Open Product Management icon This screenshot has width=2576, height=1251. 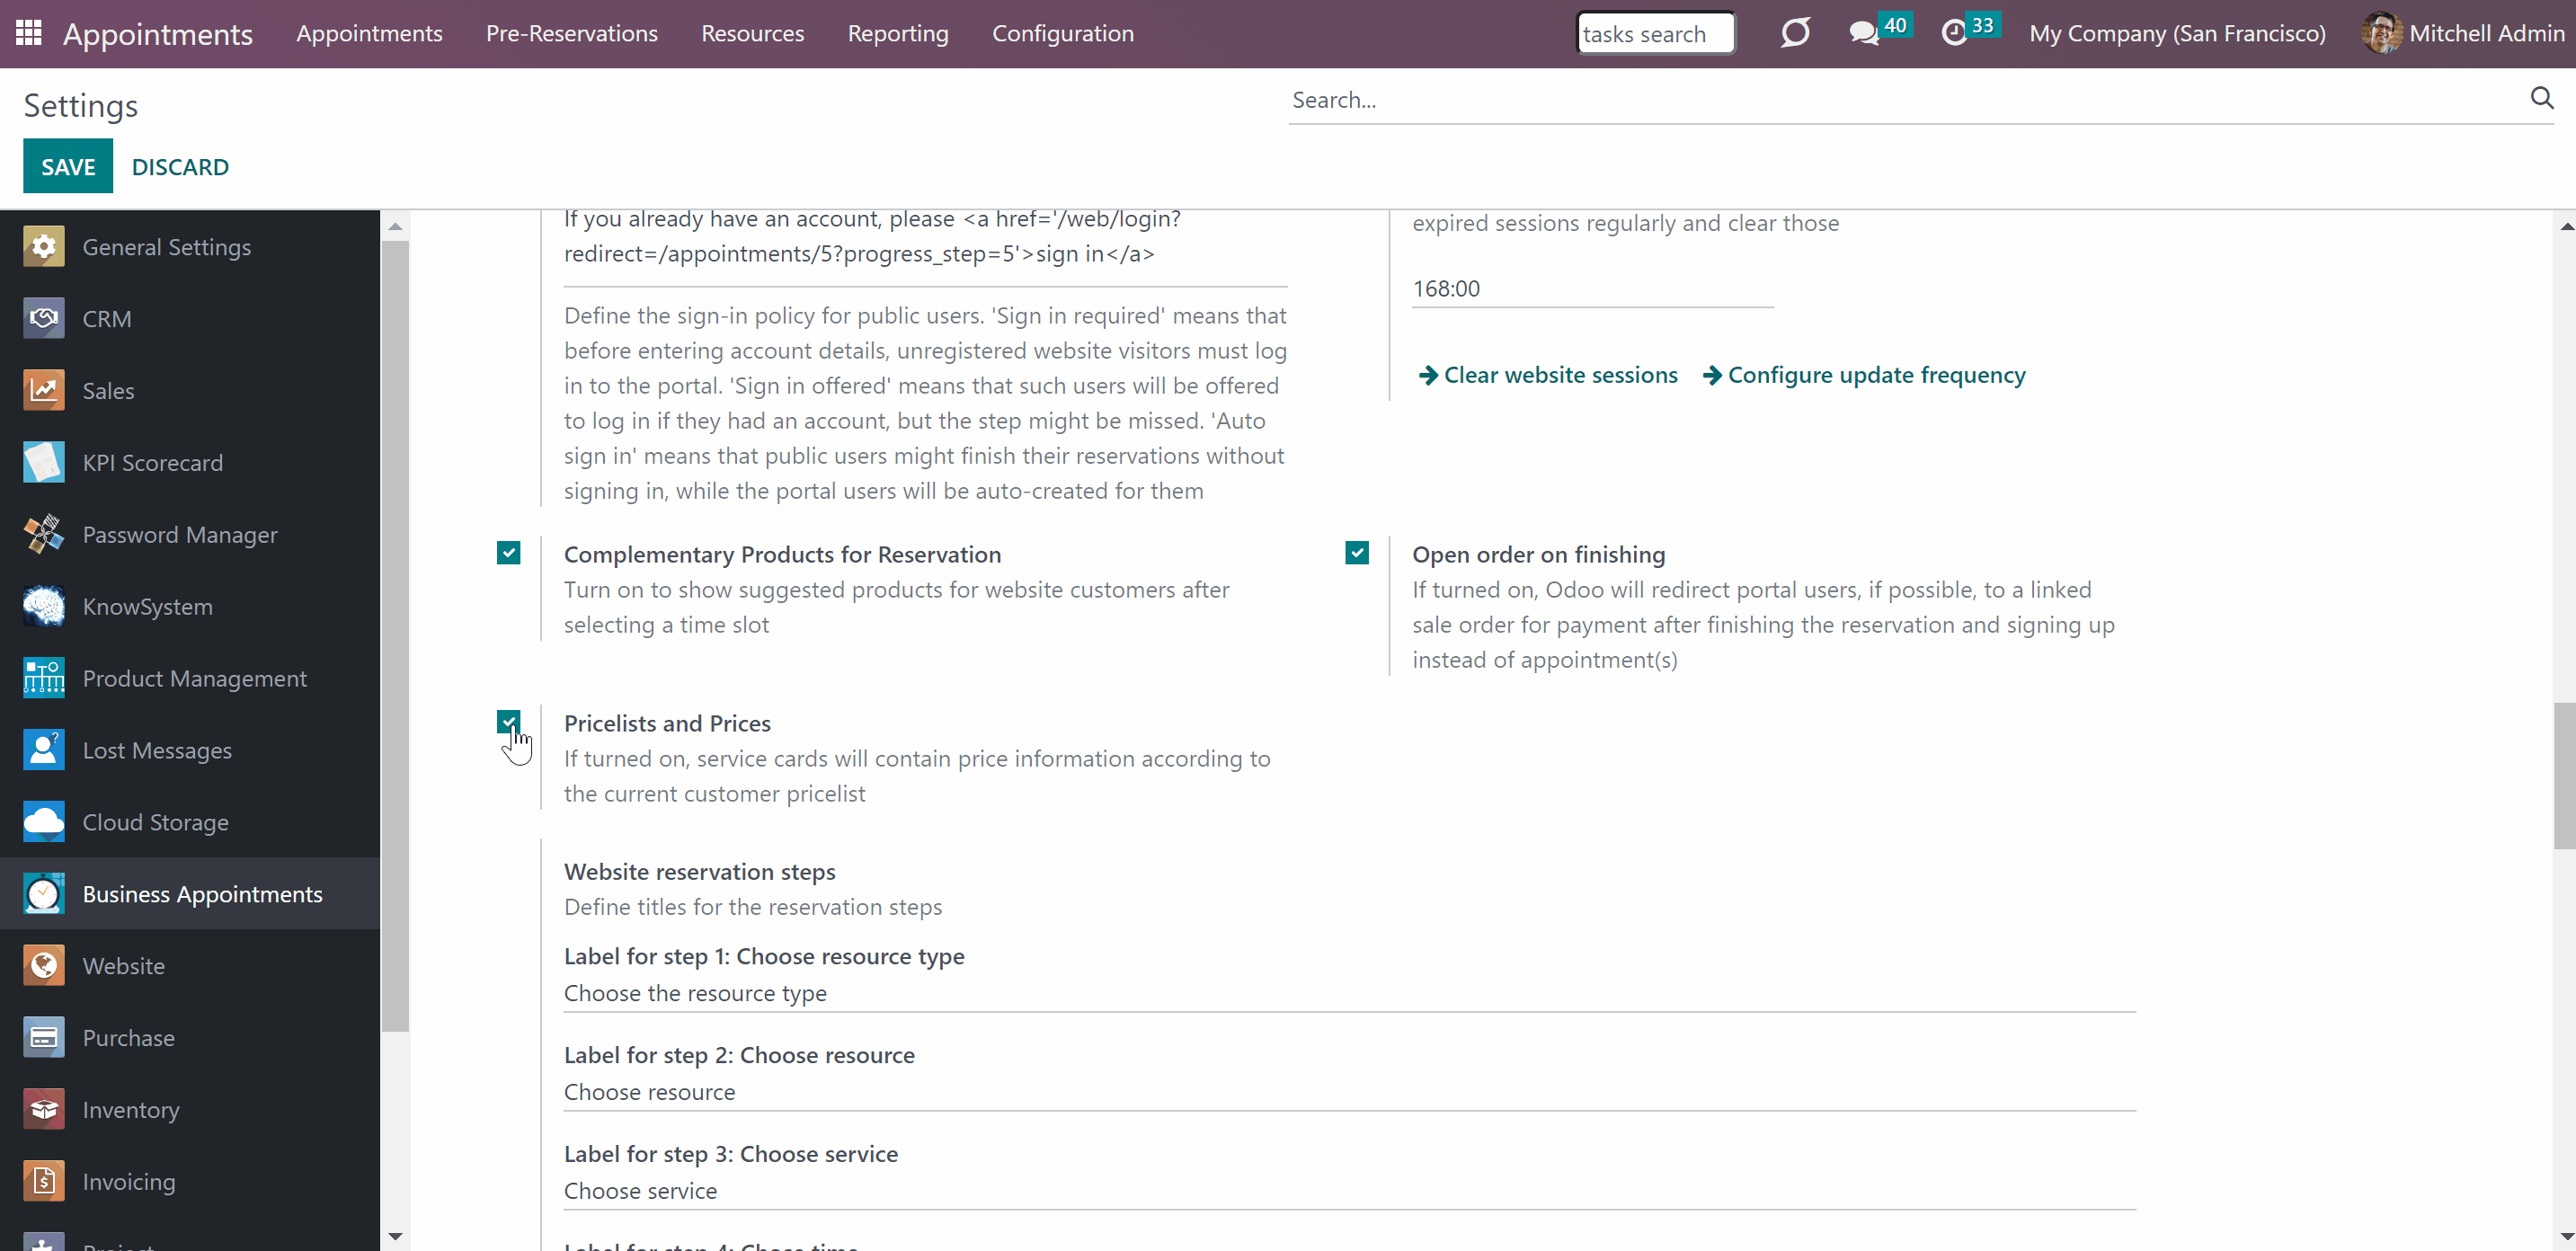point(44,679)
